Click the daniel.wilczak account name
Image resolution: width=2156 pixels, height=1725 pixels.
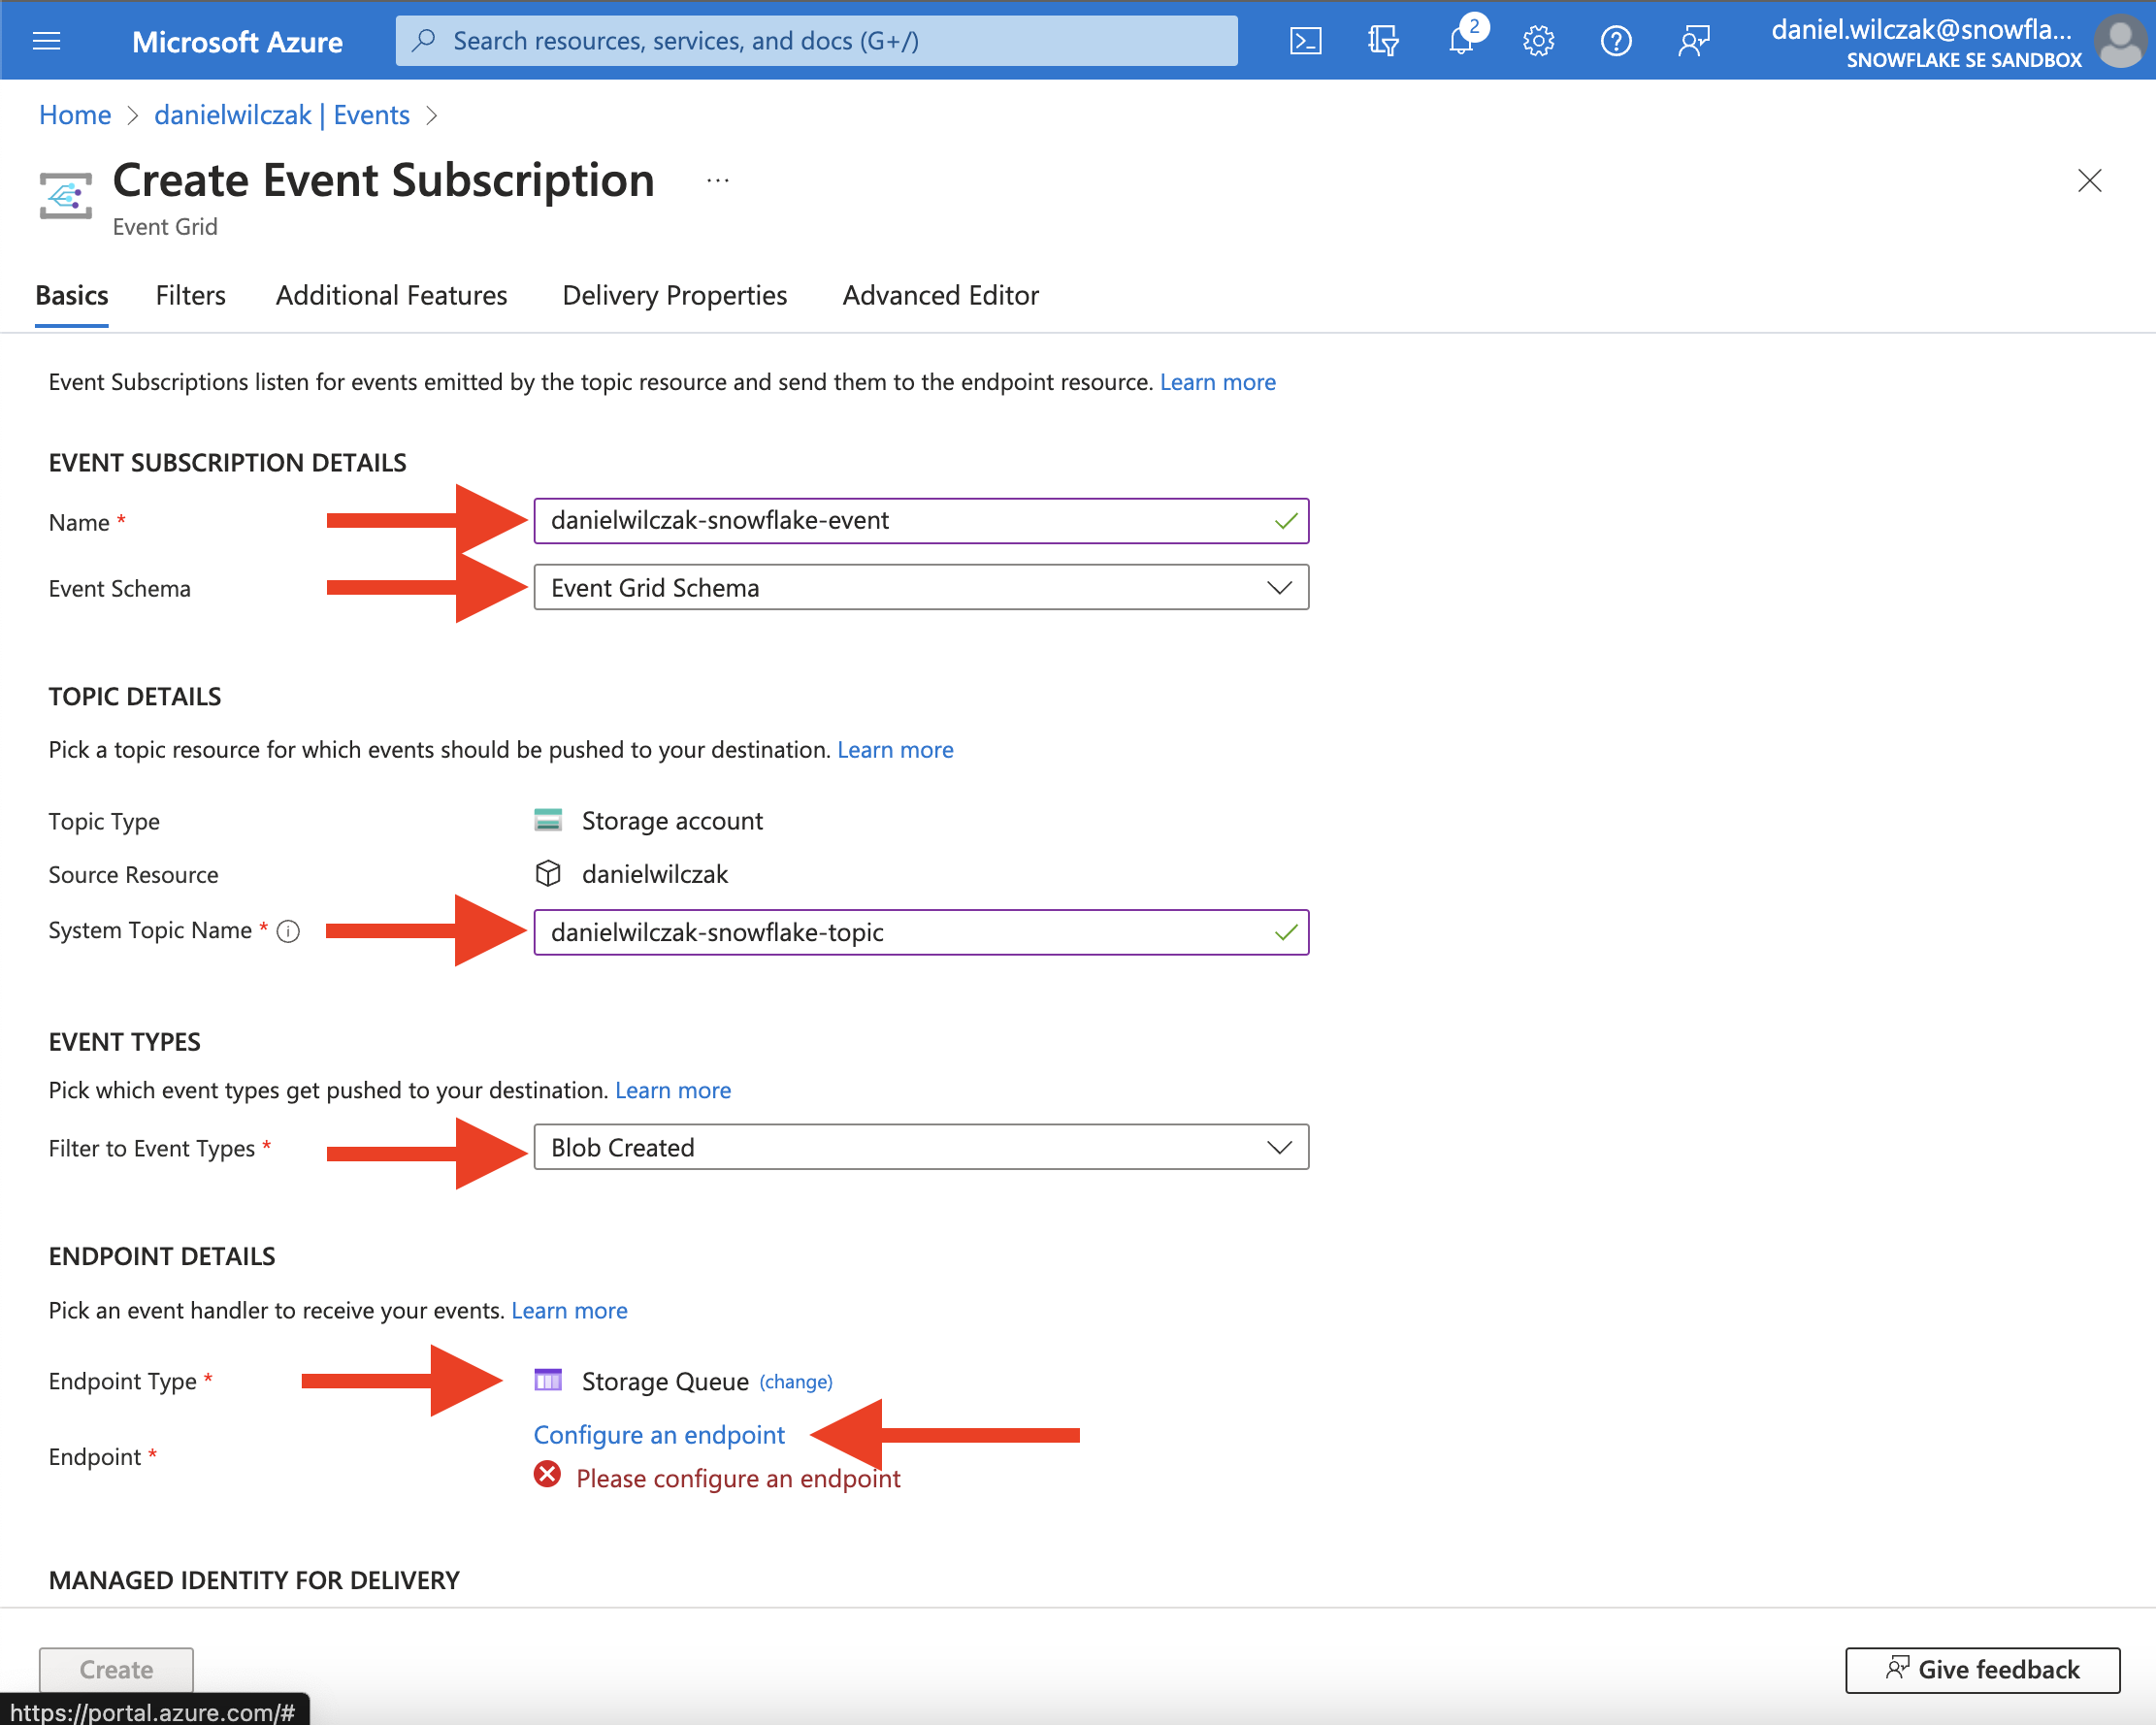[x=1920, y=30]
